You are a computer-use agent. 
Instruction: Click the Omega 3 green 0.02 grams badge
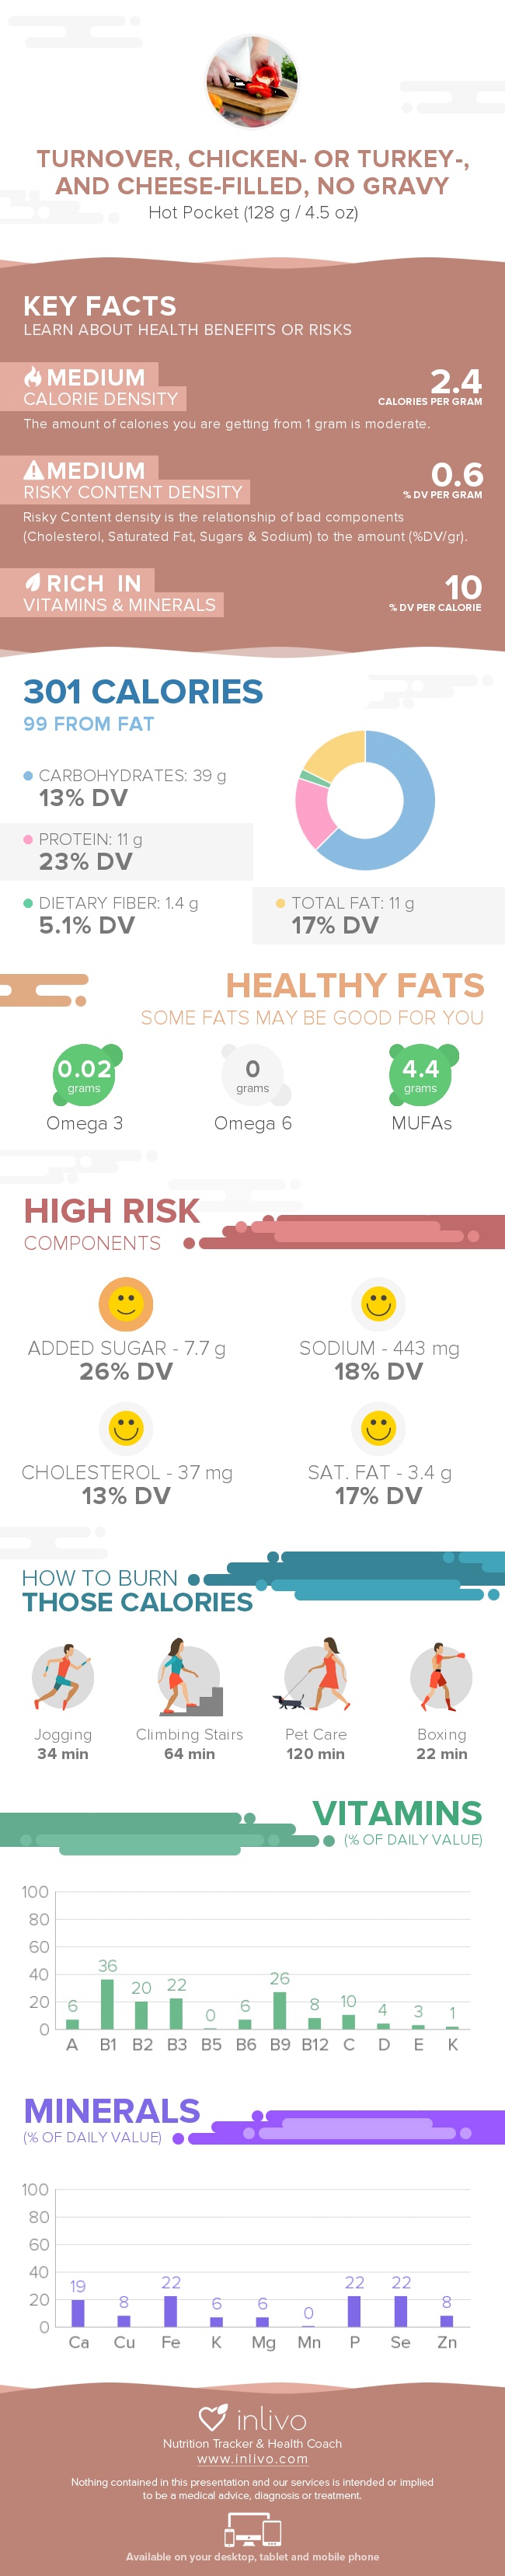point(85,1075)
